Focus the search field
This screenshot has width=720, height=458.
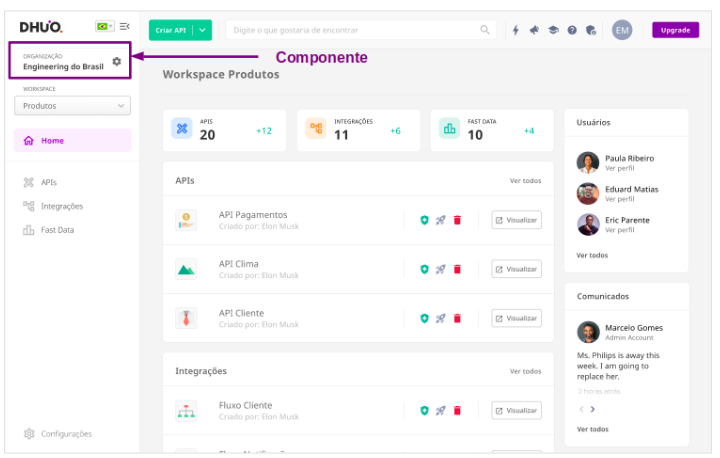point(361,30)
